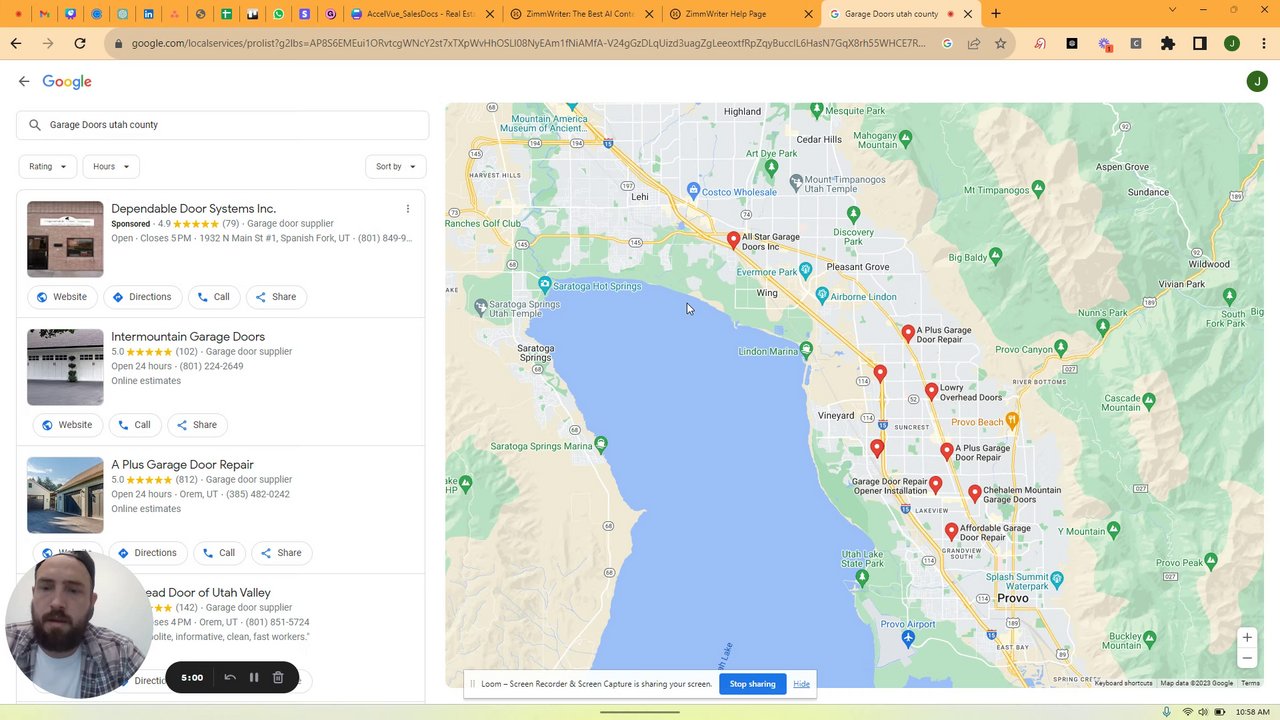Viewport: 1280px width, 720px height.
Task: Open the system tray volume control
Action: coord(1201,712)
